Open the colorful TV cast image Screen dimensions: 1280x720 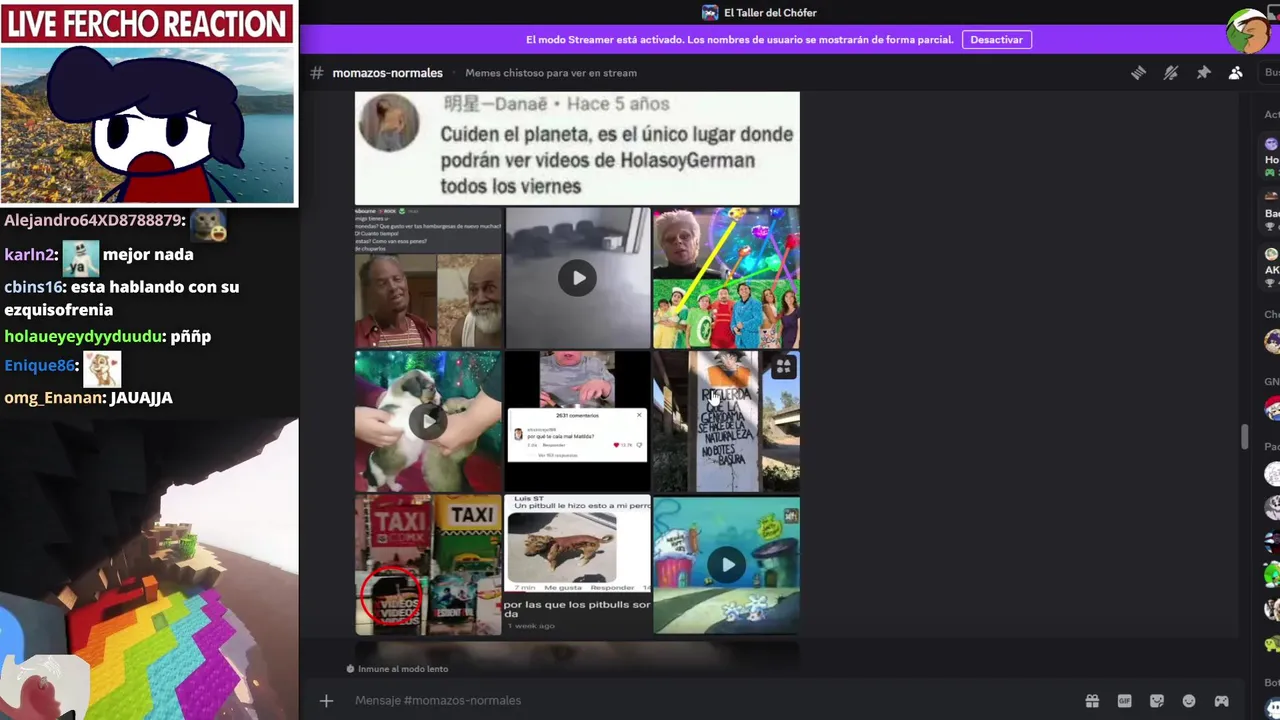point(727,278)
